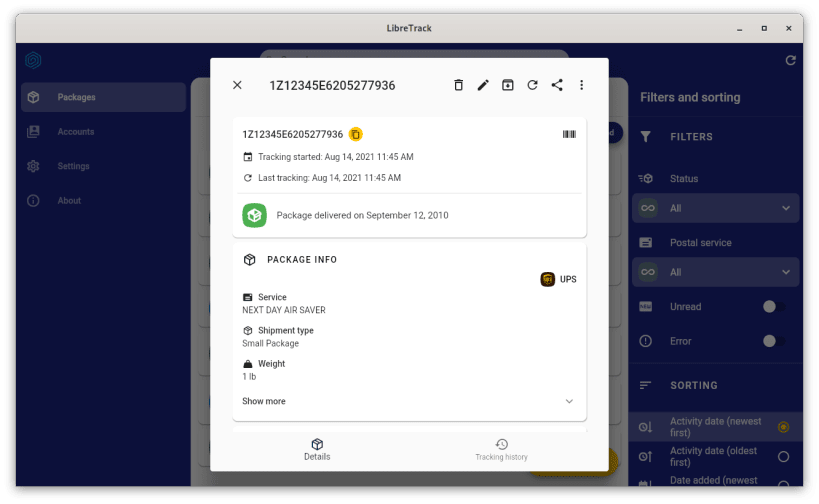Open the three-dot more options menu
The width and height of the screenshot is (819, 504).
[581, 85]
